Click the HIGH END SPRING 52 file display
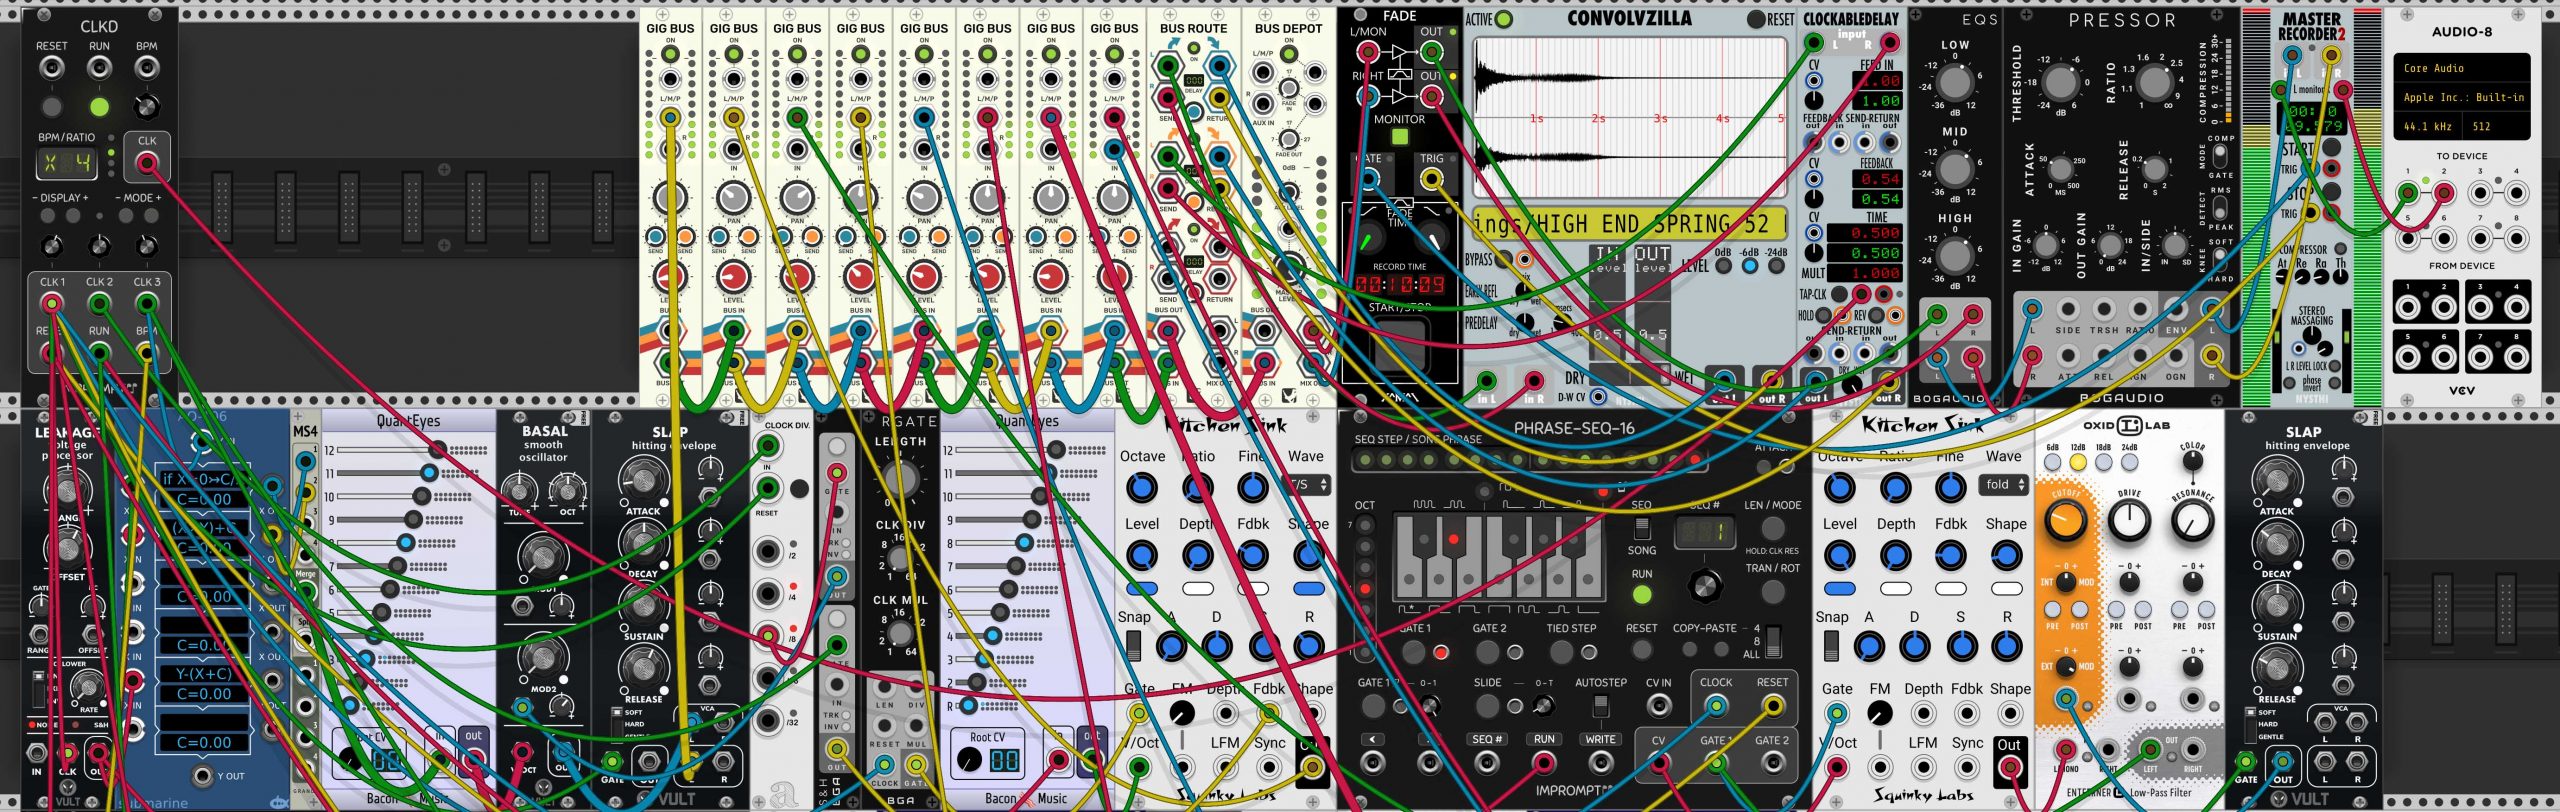The image size is (2560, 812). 1630,224
